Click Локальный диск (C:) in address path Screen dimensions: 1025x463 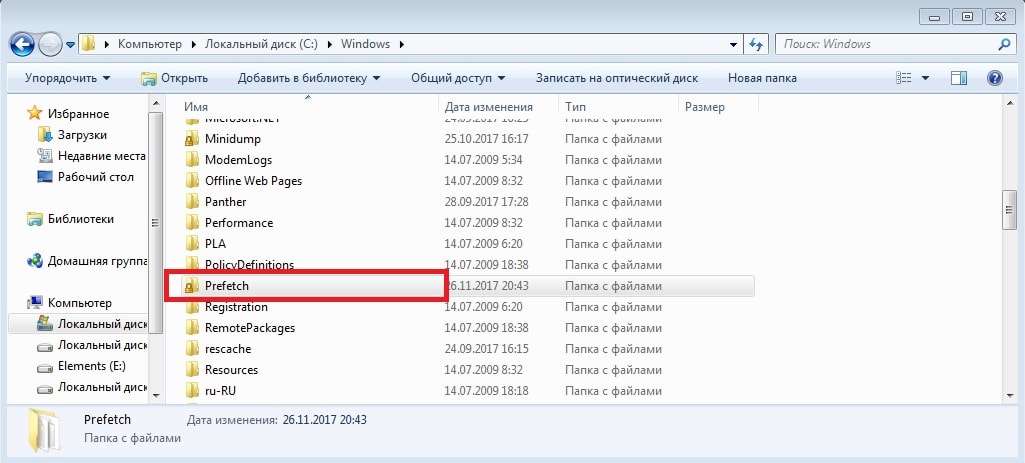[x=261, y=44]
